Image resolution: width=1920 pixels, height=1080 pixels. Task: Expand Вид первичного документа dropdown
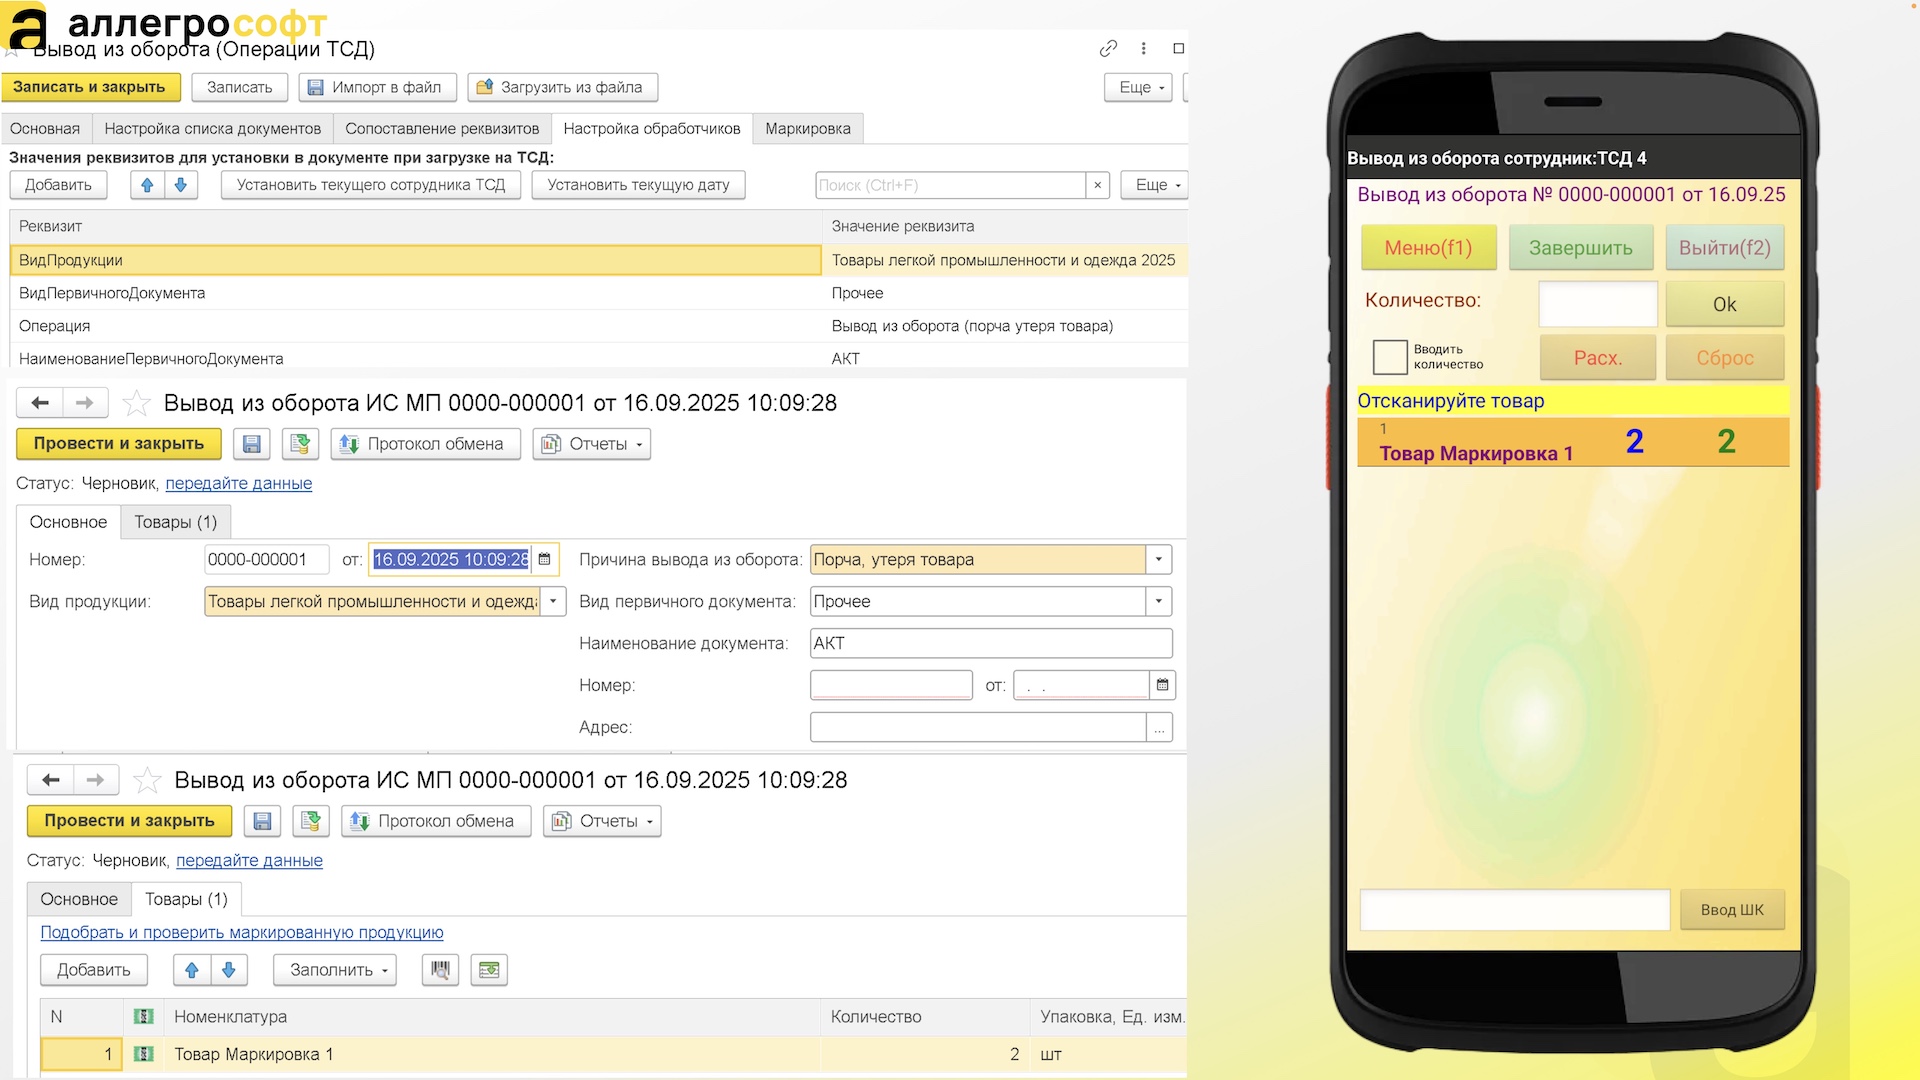pos(1159,602)
